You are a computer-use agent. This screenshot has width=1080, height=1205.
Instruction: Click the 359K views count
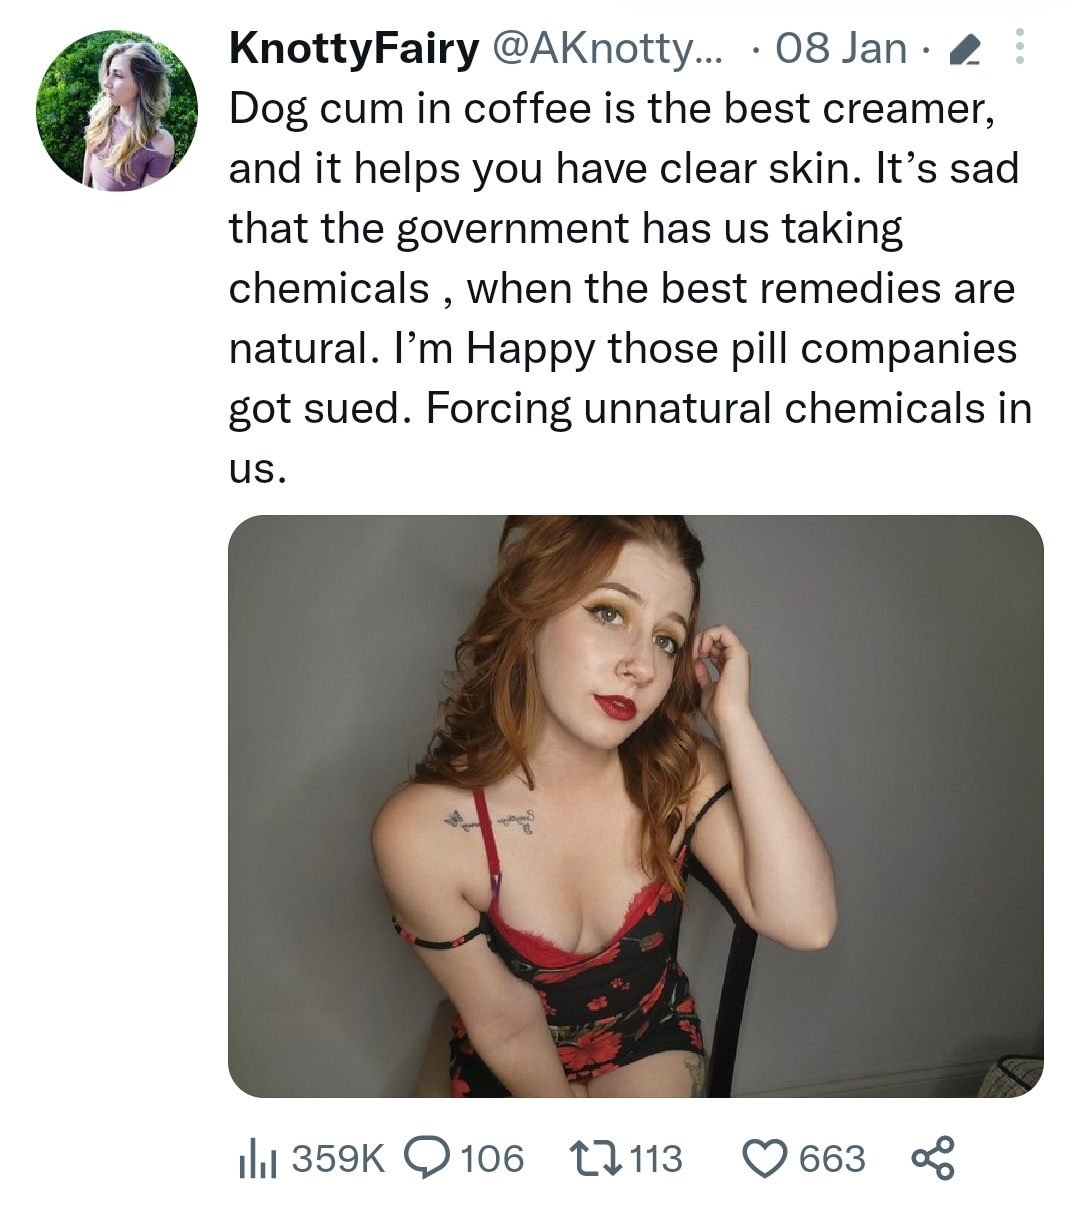click(x=338, y=1159)
